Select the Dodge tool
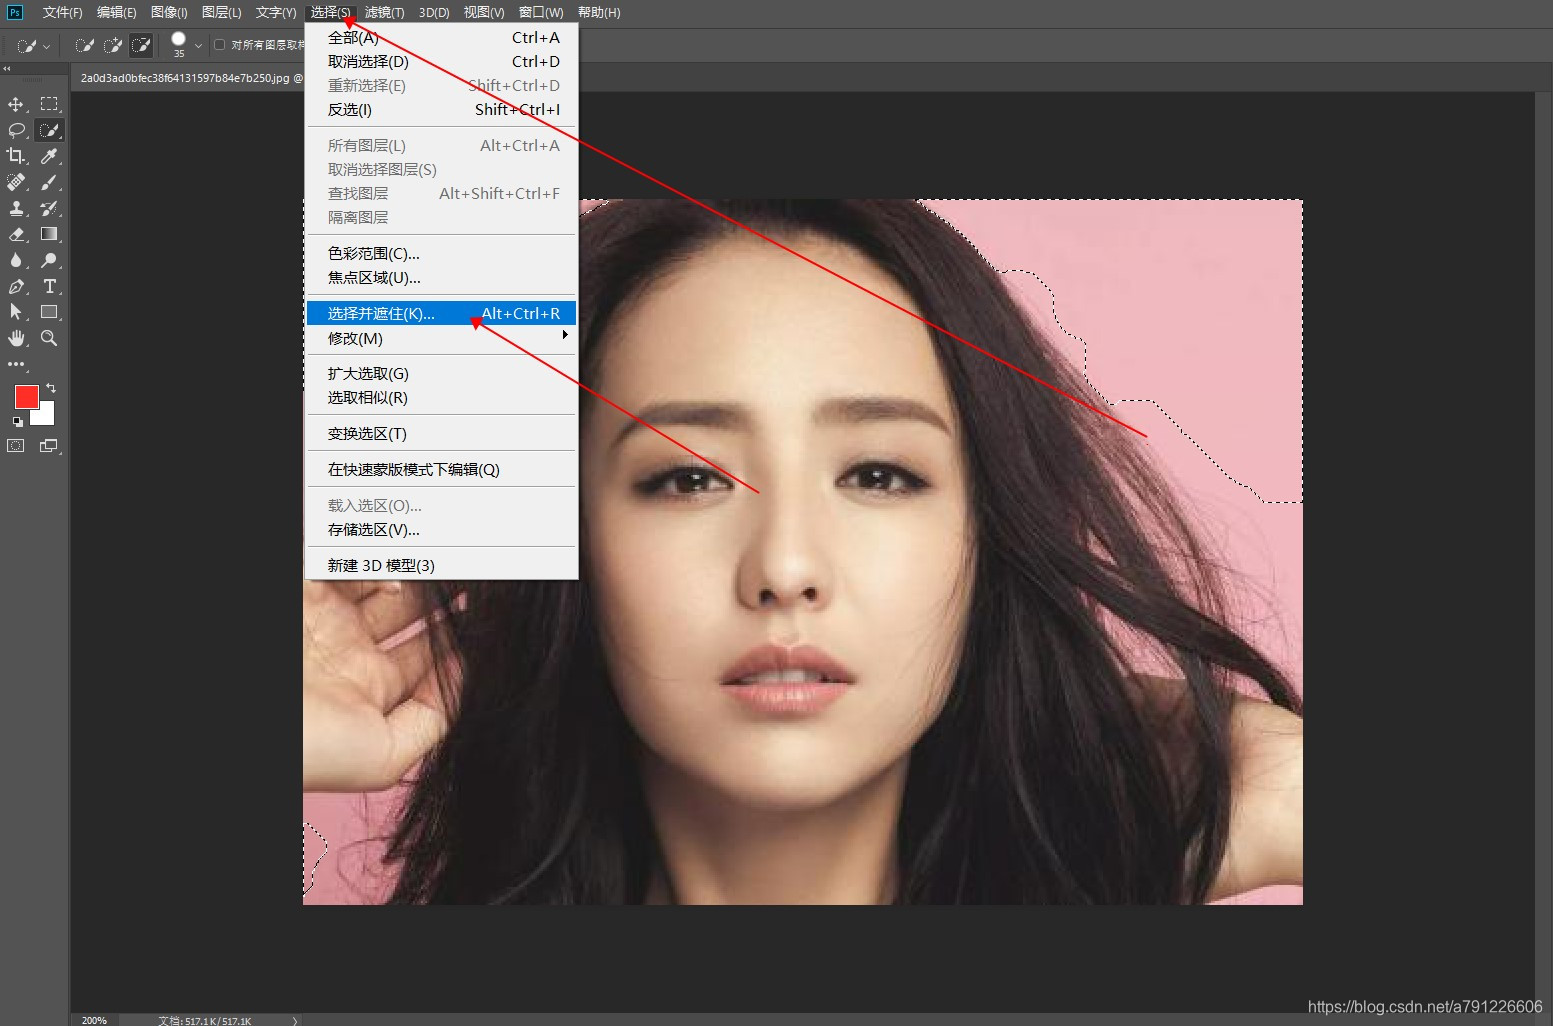The image size is (1553, 1026). pos(49,260)
